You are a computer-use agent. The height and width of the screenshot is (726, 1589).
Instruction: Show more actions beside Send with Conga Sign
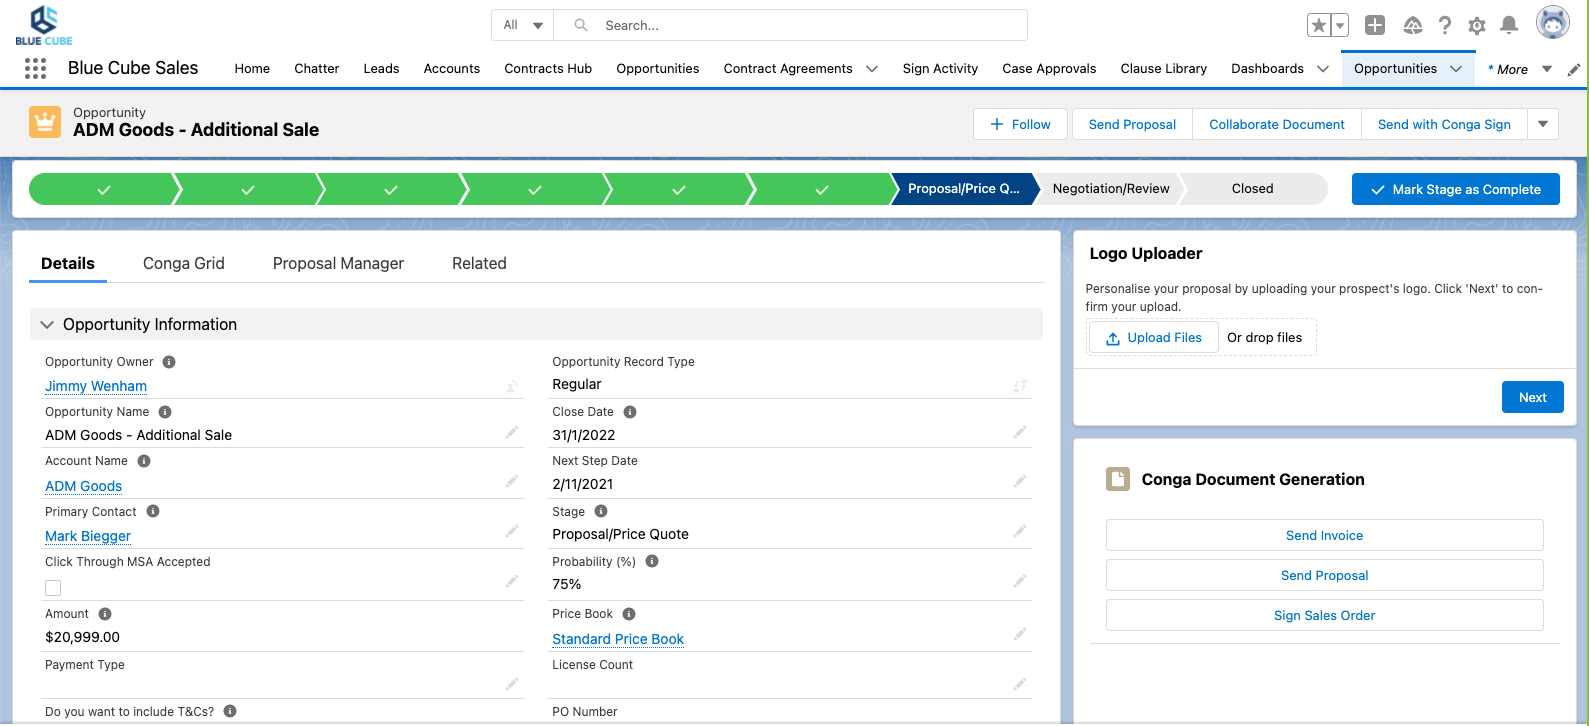(1543, 124)
